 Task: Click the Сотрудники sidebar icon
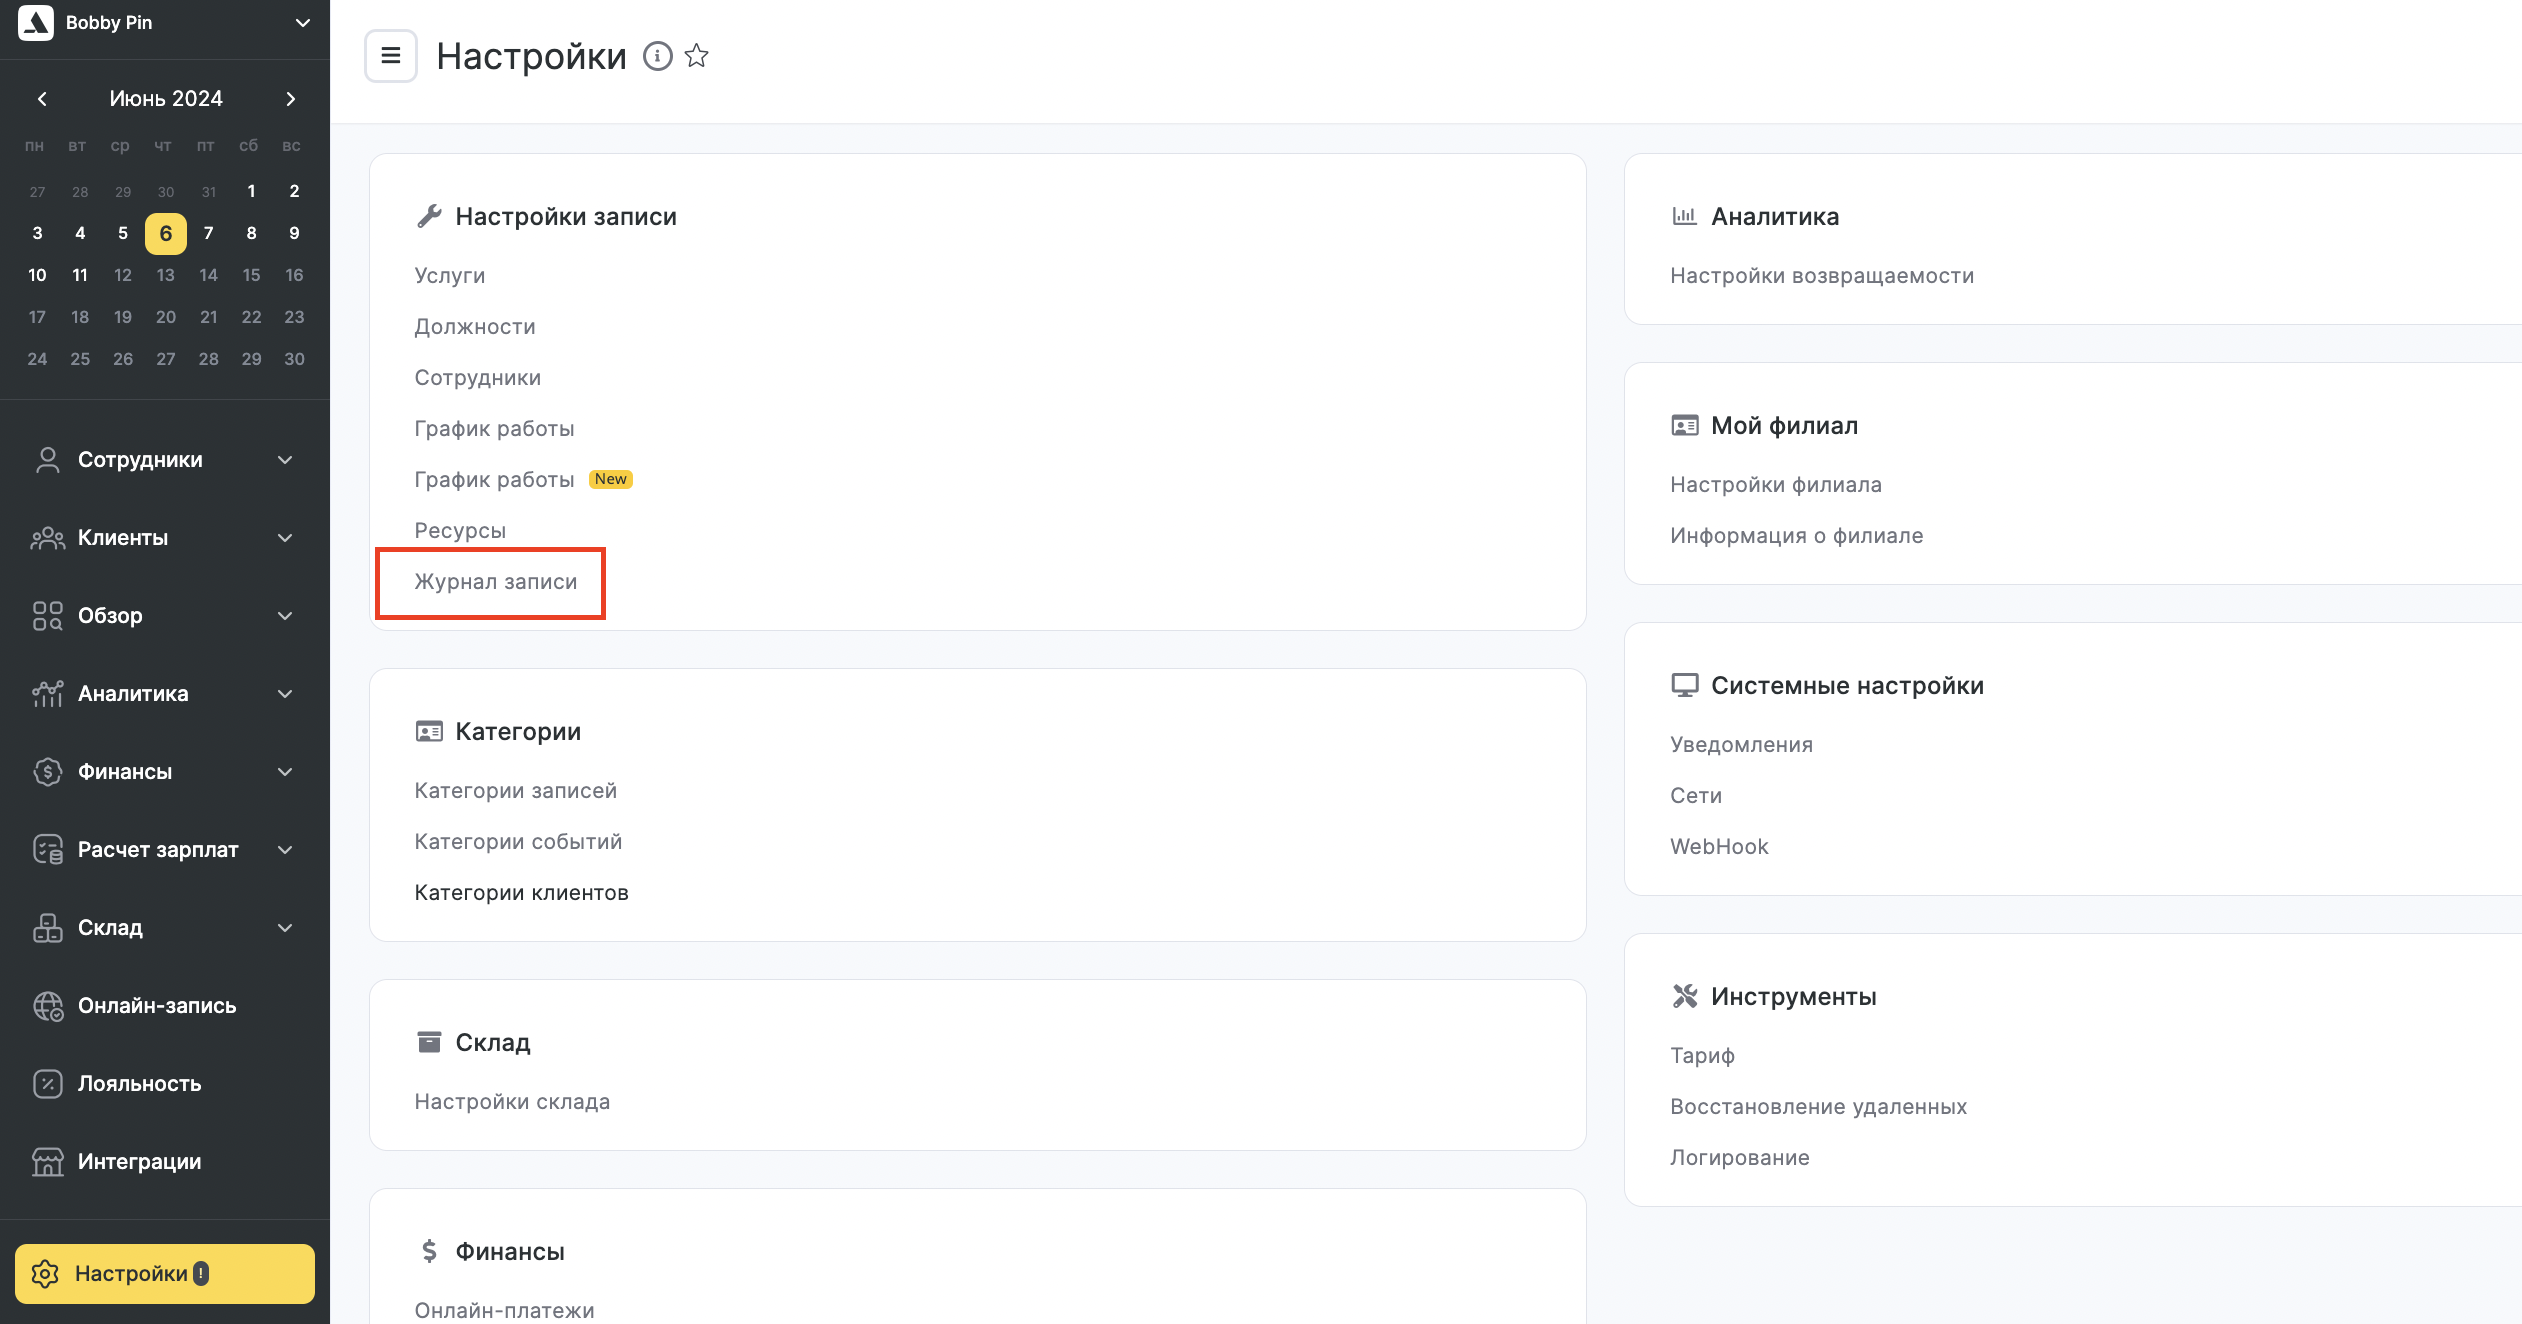pos(47,459)
